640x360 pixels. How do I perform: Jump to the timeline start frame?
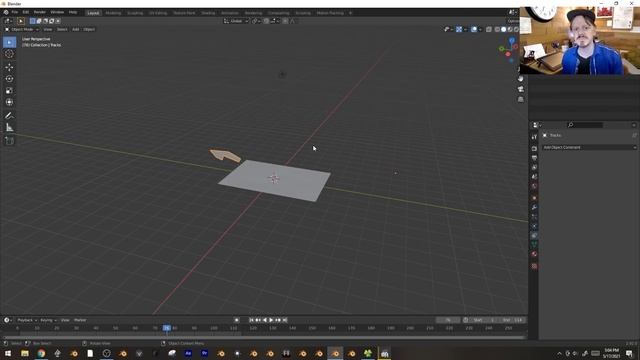point(251,320)
